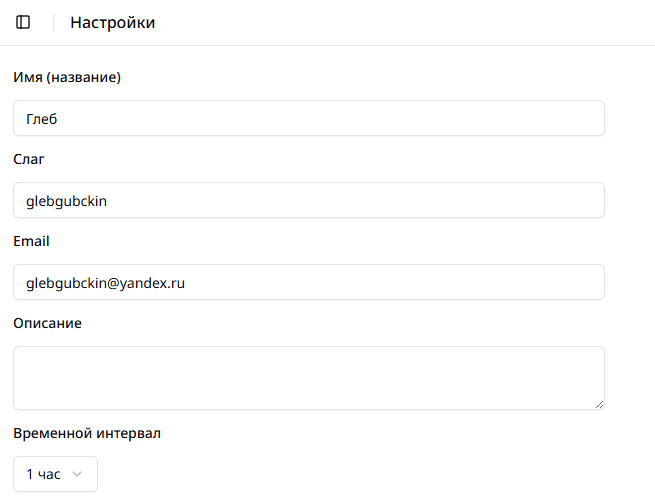Image resolution: width=655 pixels, height=504 pixels.
Task: Click the glebgubckin text in slug field
Action: click(66, 200)
